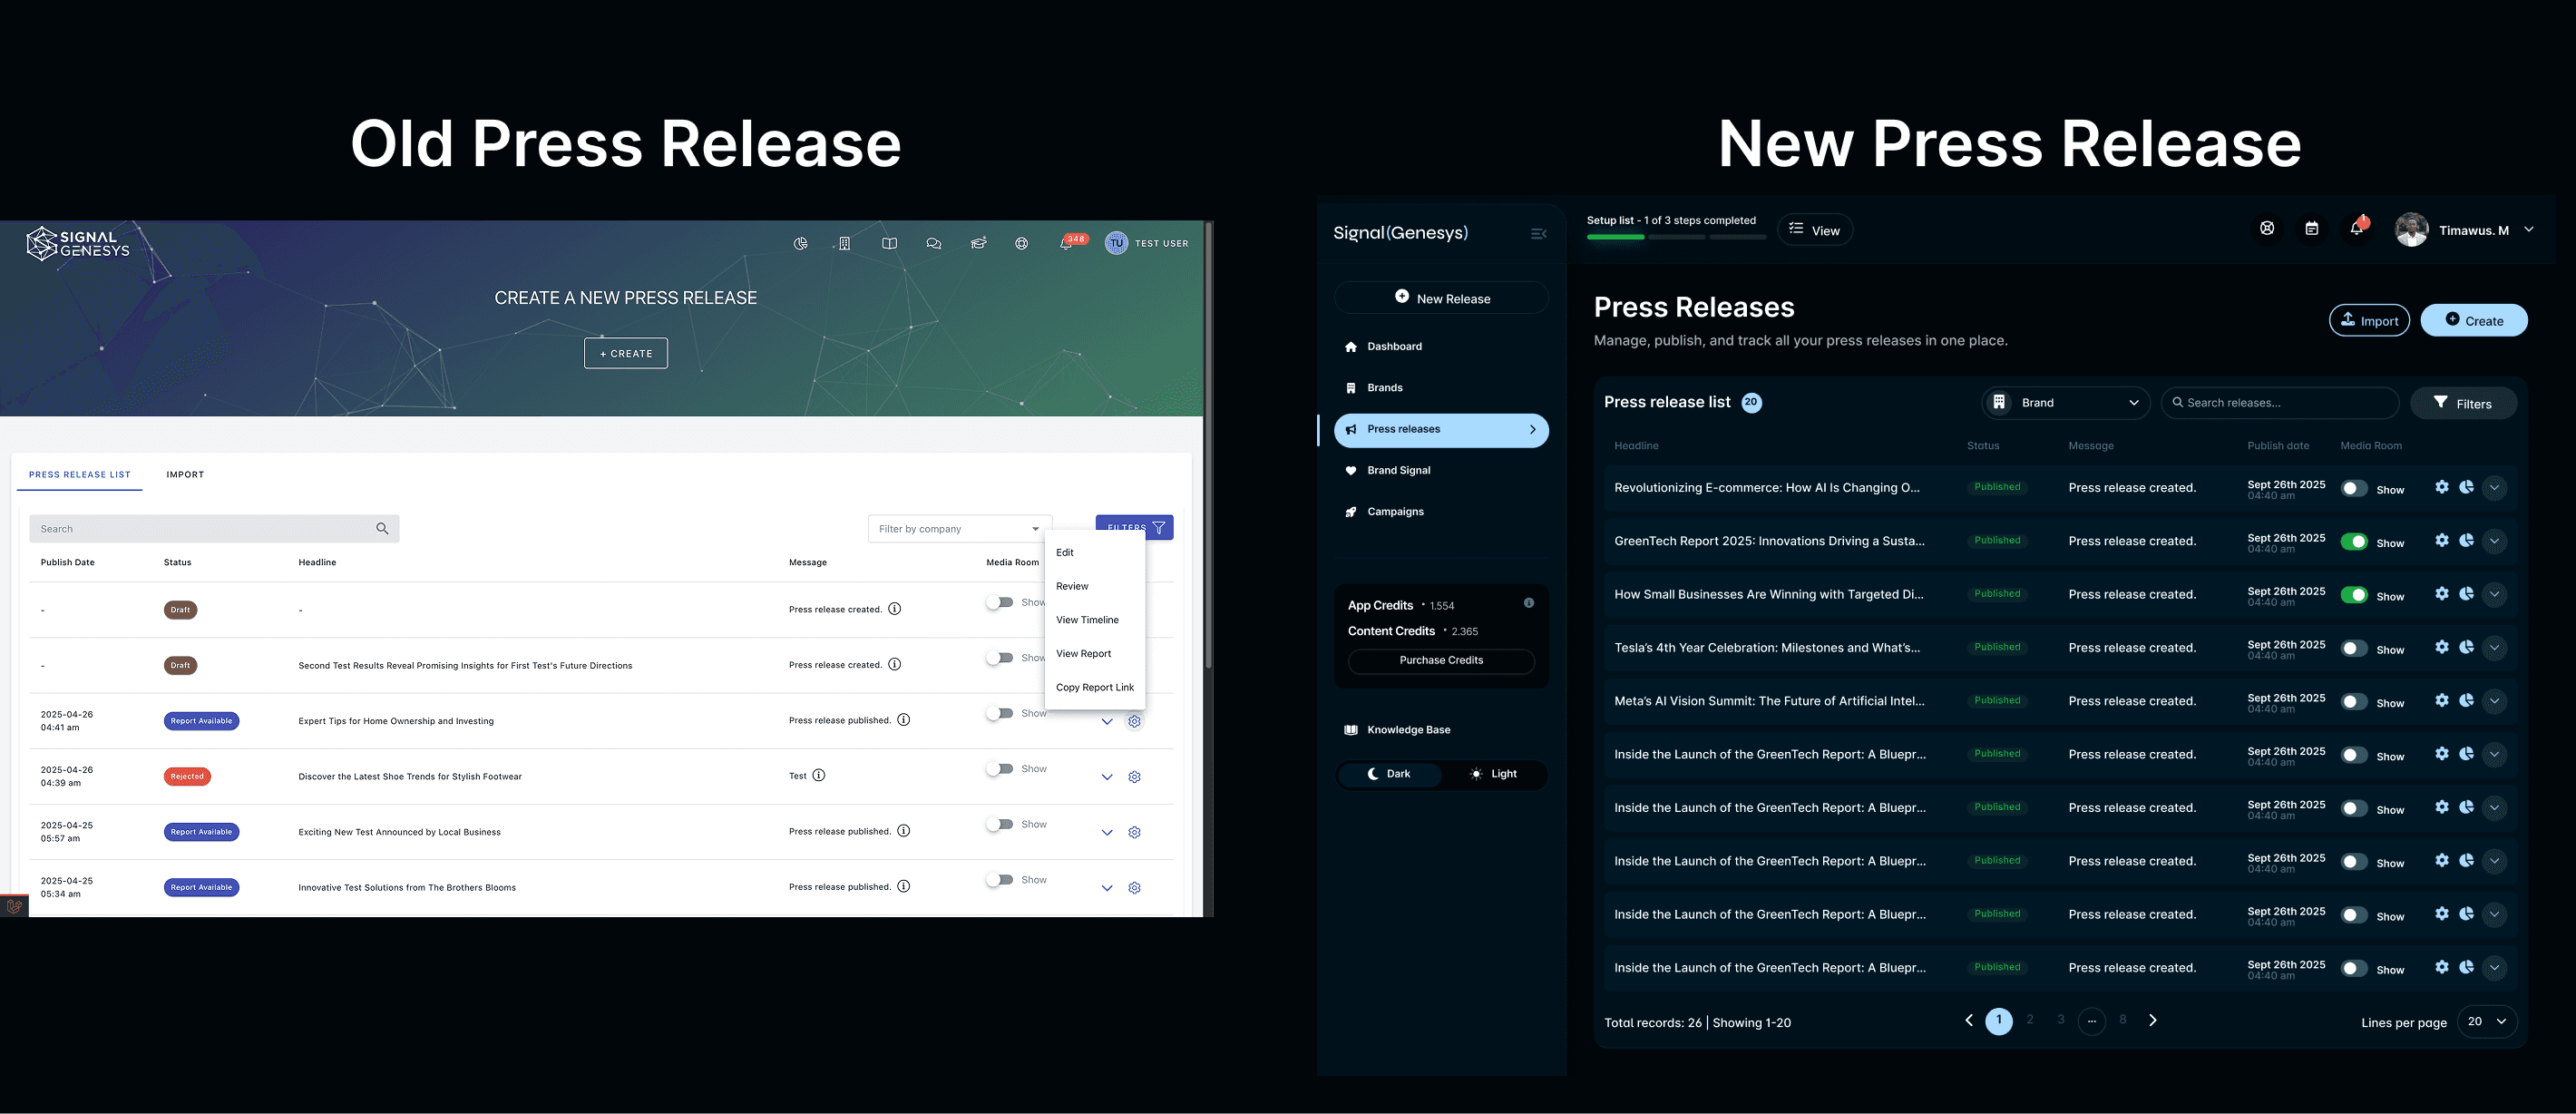Image resolution: width=2576 pixels, height=1114 pixels.
Task: Expand the Filter by company dropdown
Action: click(x=958, y=529)
